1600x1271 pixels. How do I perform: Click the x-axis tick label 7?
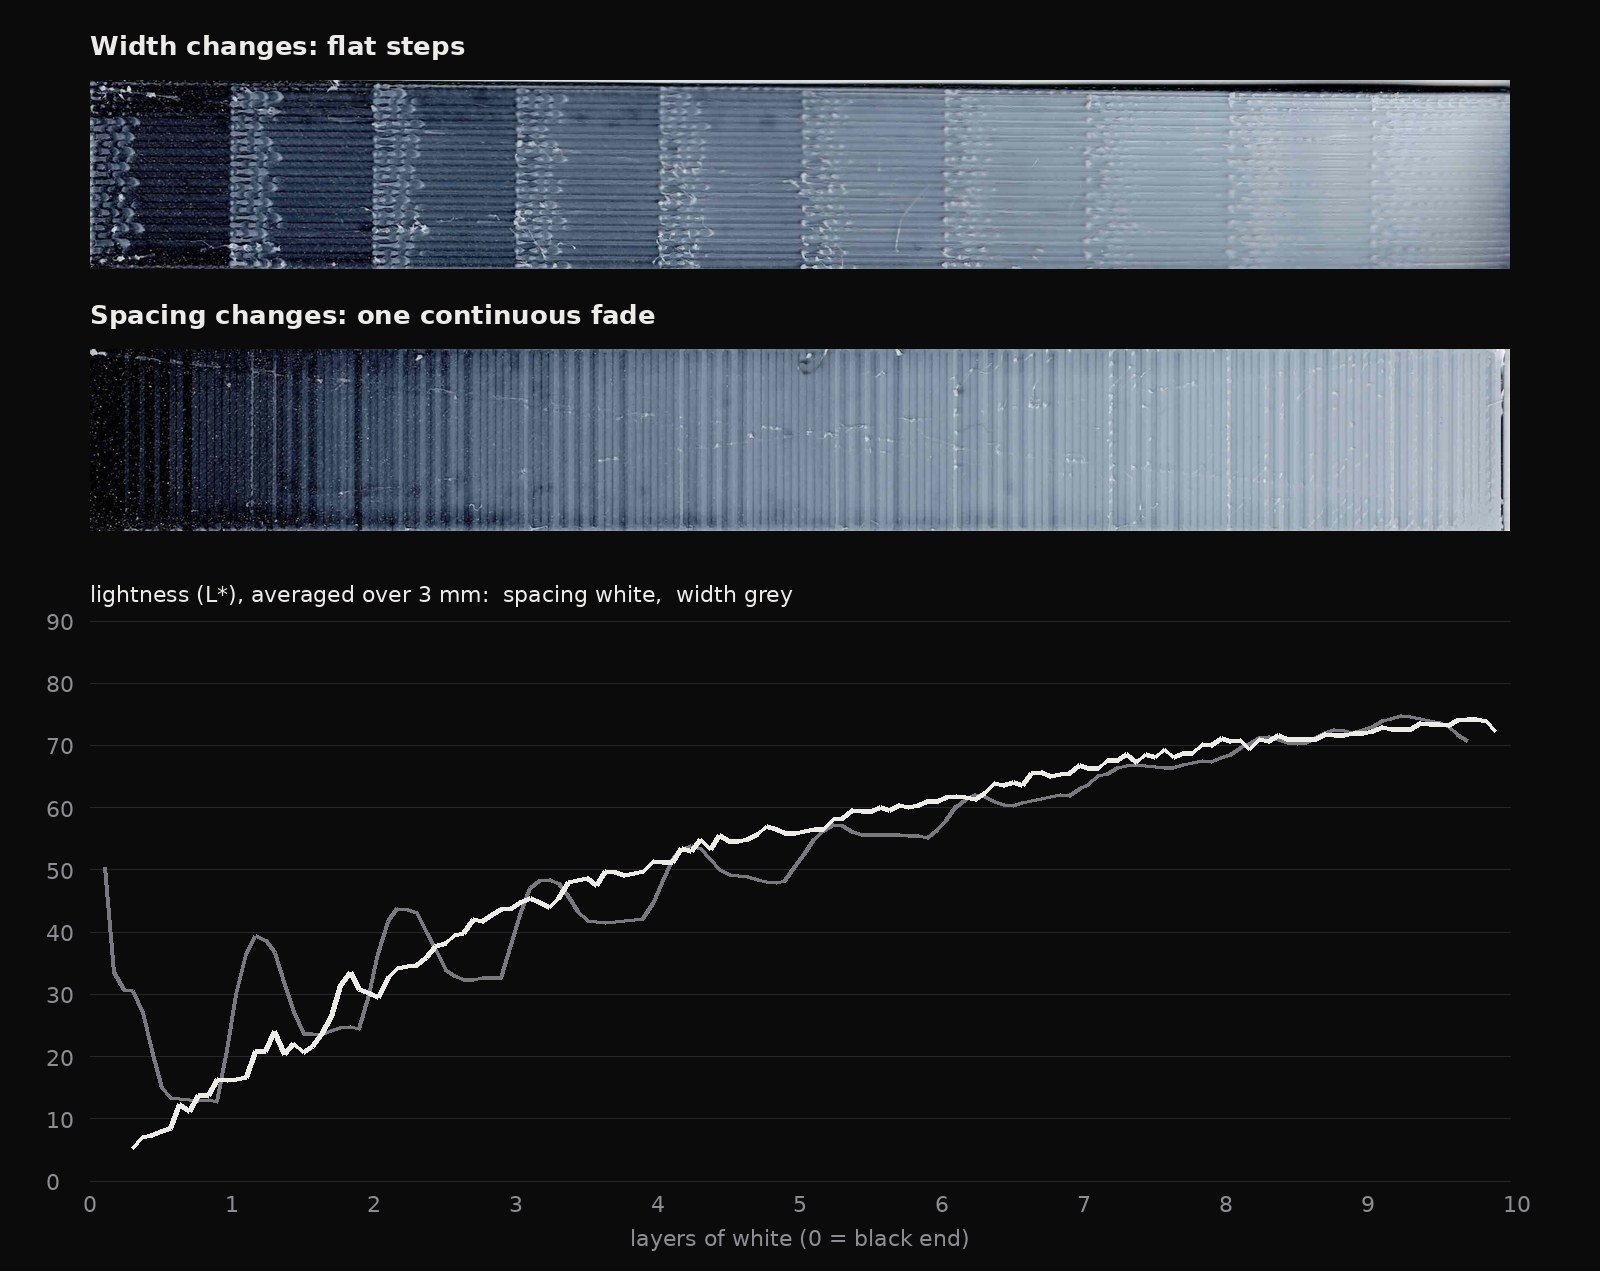click(1084, 1205)
